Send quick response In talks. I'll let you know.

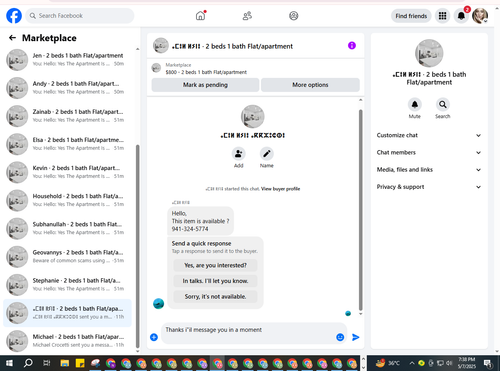215,281
